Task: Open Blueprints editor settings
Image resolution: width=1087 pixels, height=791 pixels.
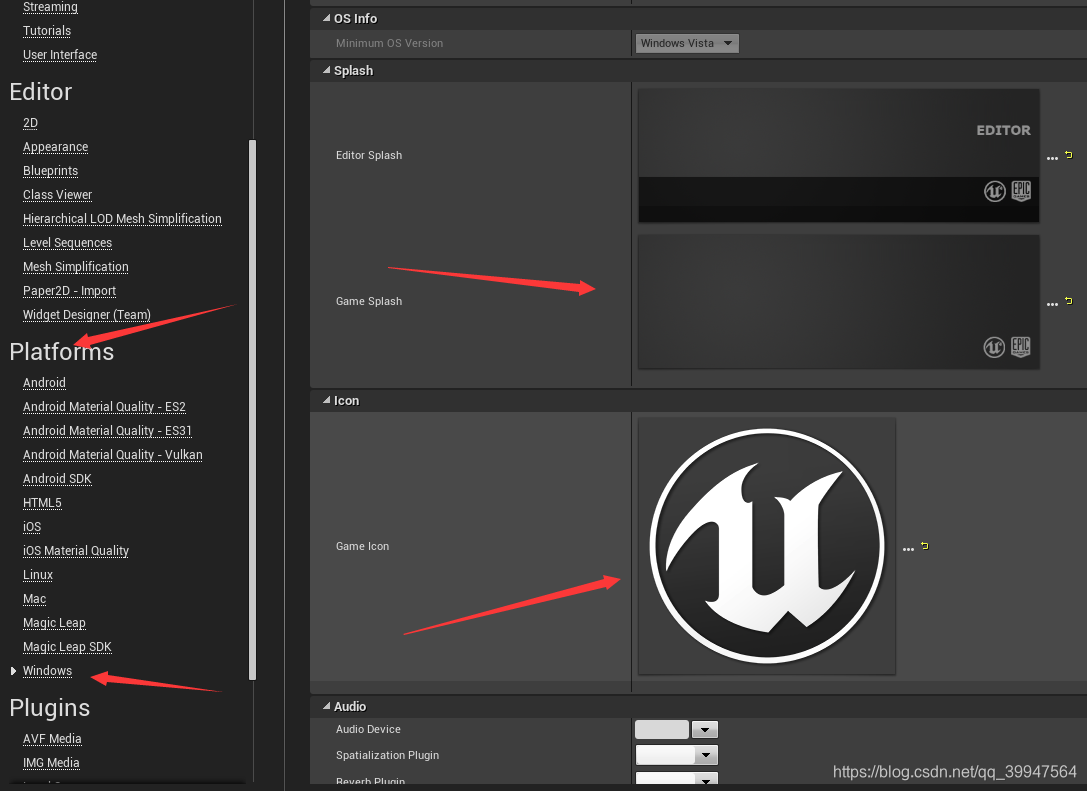Action: click(50, 171)
